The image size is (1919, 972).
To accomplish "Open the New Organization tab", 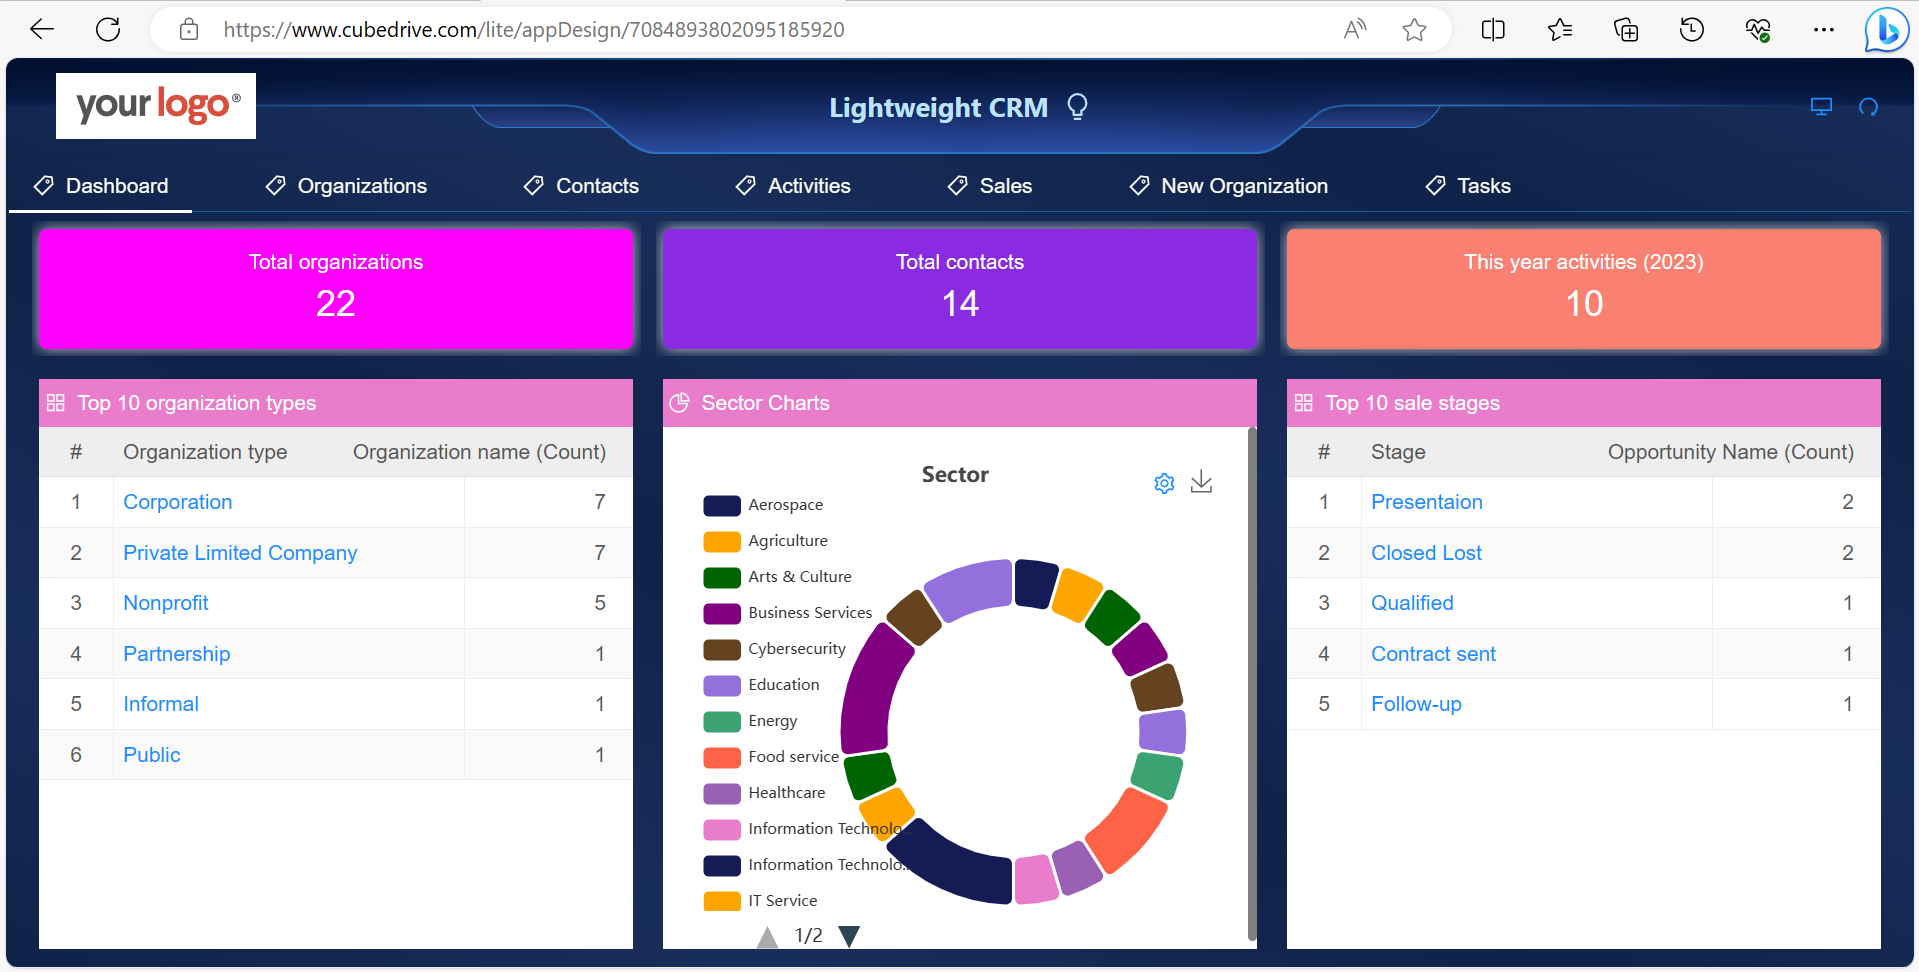I will coord(1228,186).
